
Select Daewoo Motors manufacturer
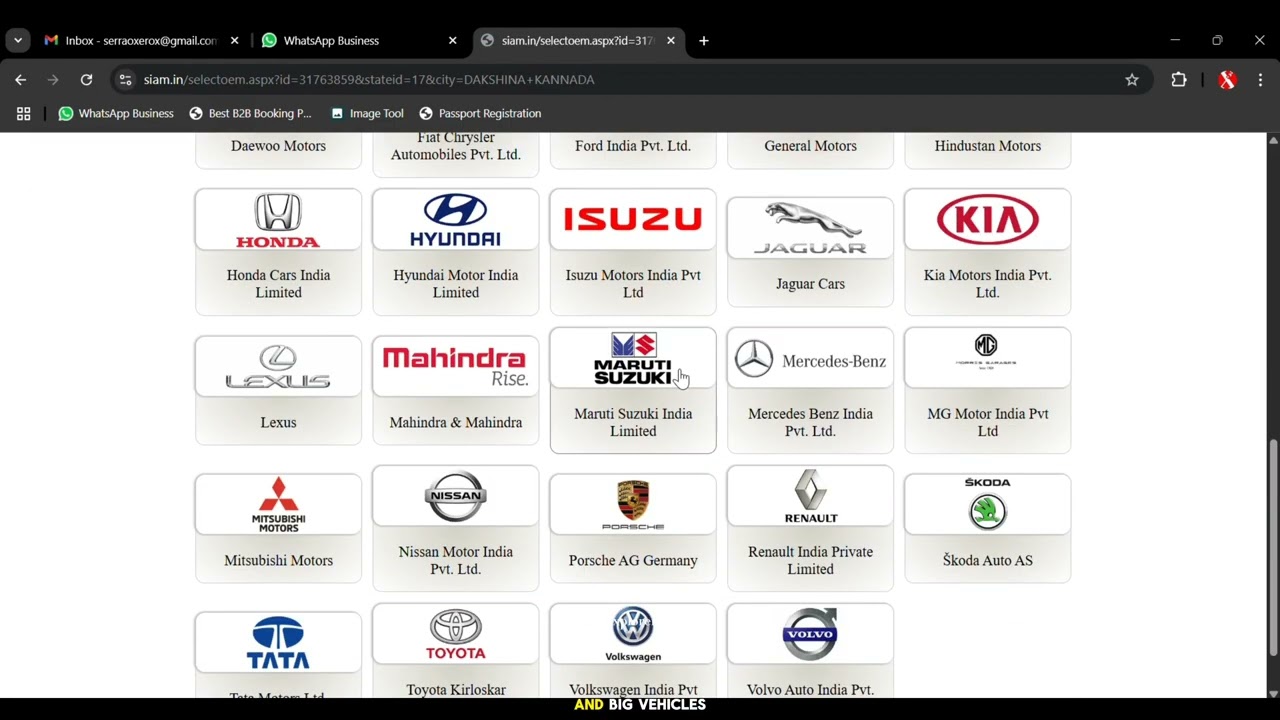point(278,146)
